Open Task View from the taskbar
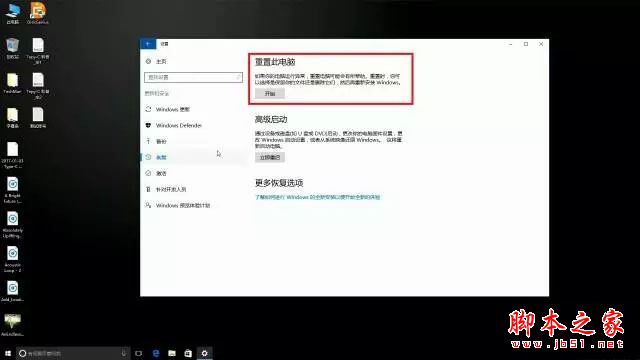The width and height of the screenshot is (640, 360). point(139,353)
